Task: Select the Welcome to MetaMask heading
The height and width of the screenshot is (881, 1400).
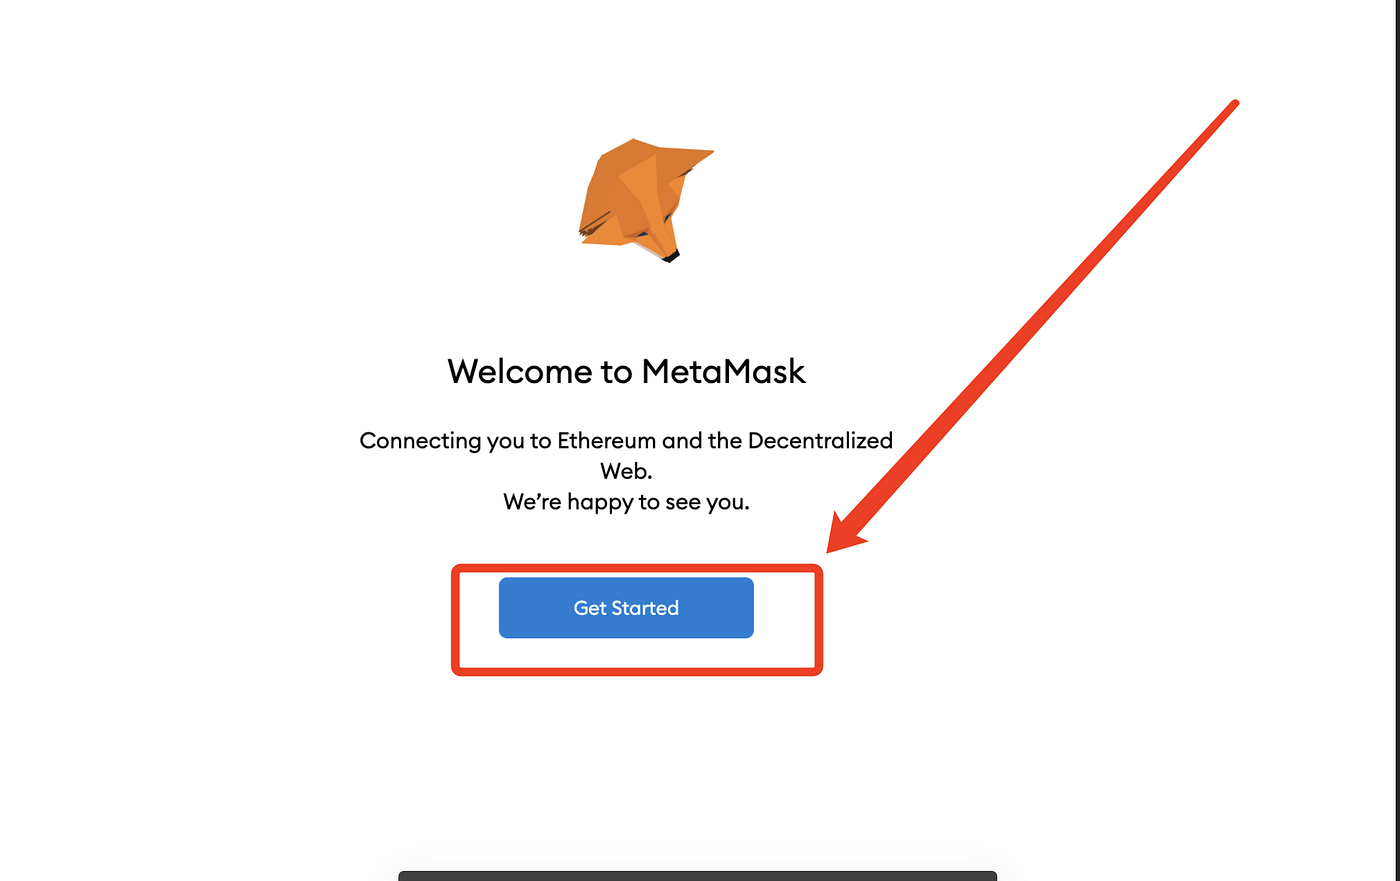Action: [626, 371]
